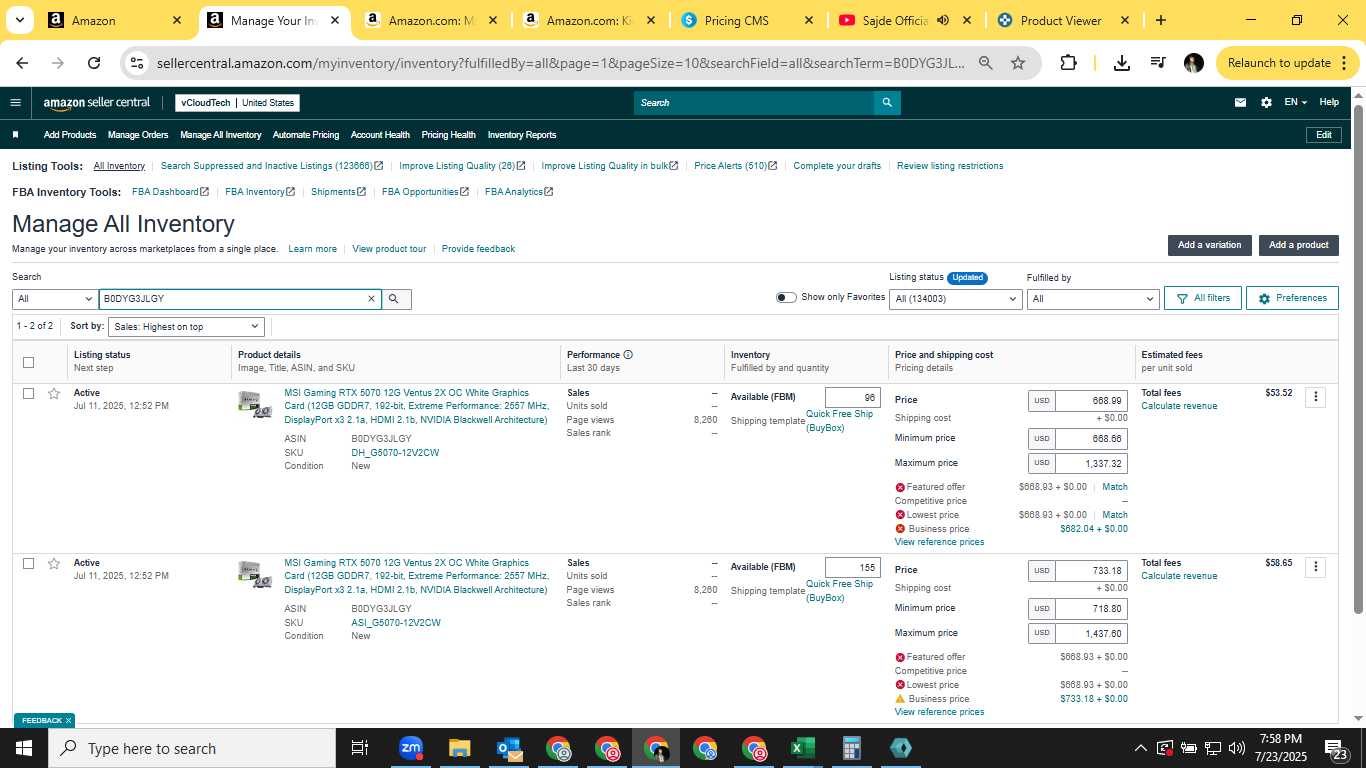
Task: Click the Amazon Seller Central logo
Action: click(x=97, y=102)
